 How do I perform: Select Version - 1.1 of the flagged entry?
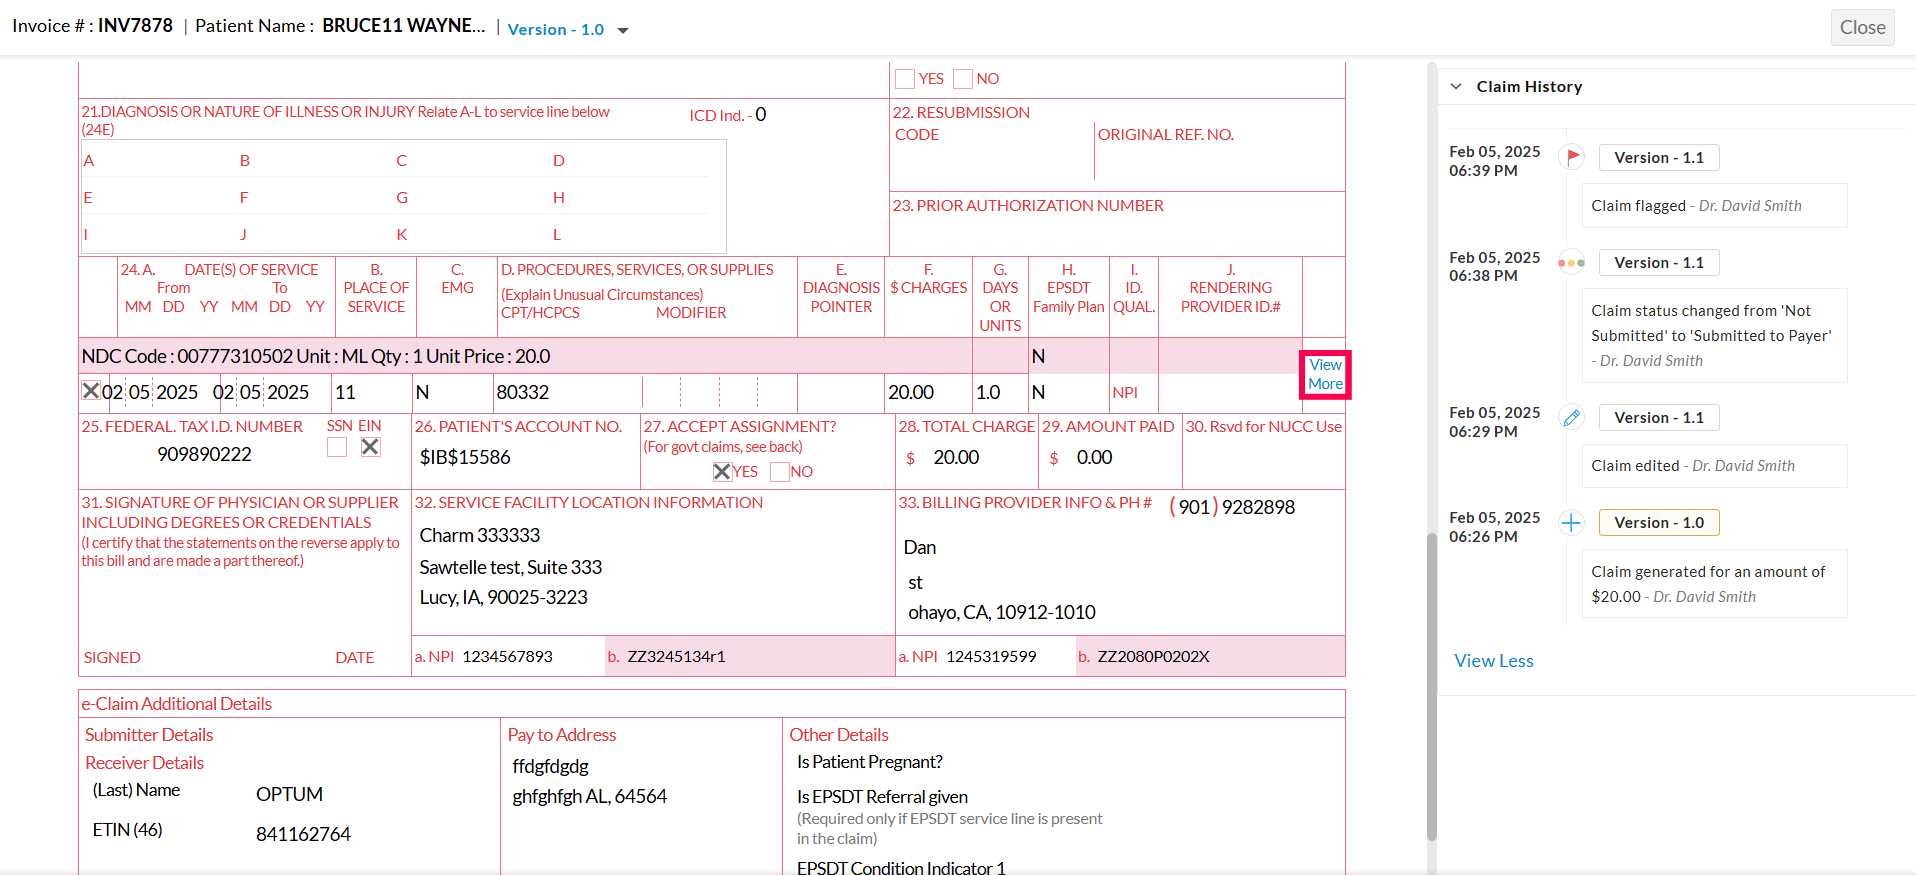(x=1658, y=158)
